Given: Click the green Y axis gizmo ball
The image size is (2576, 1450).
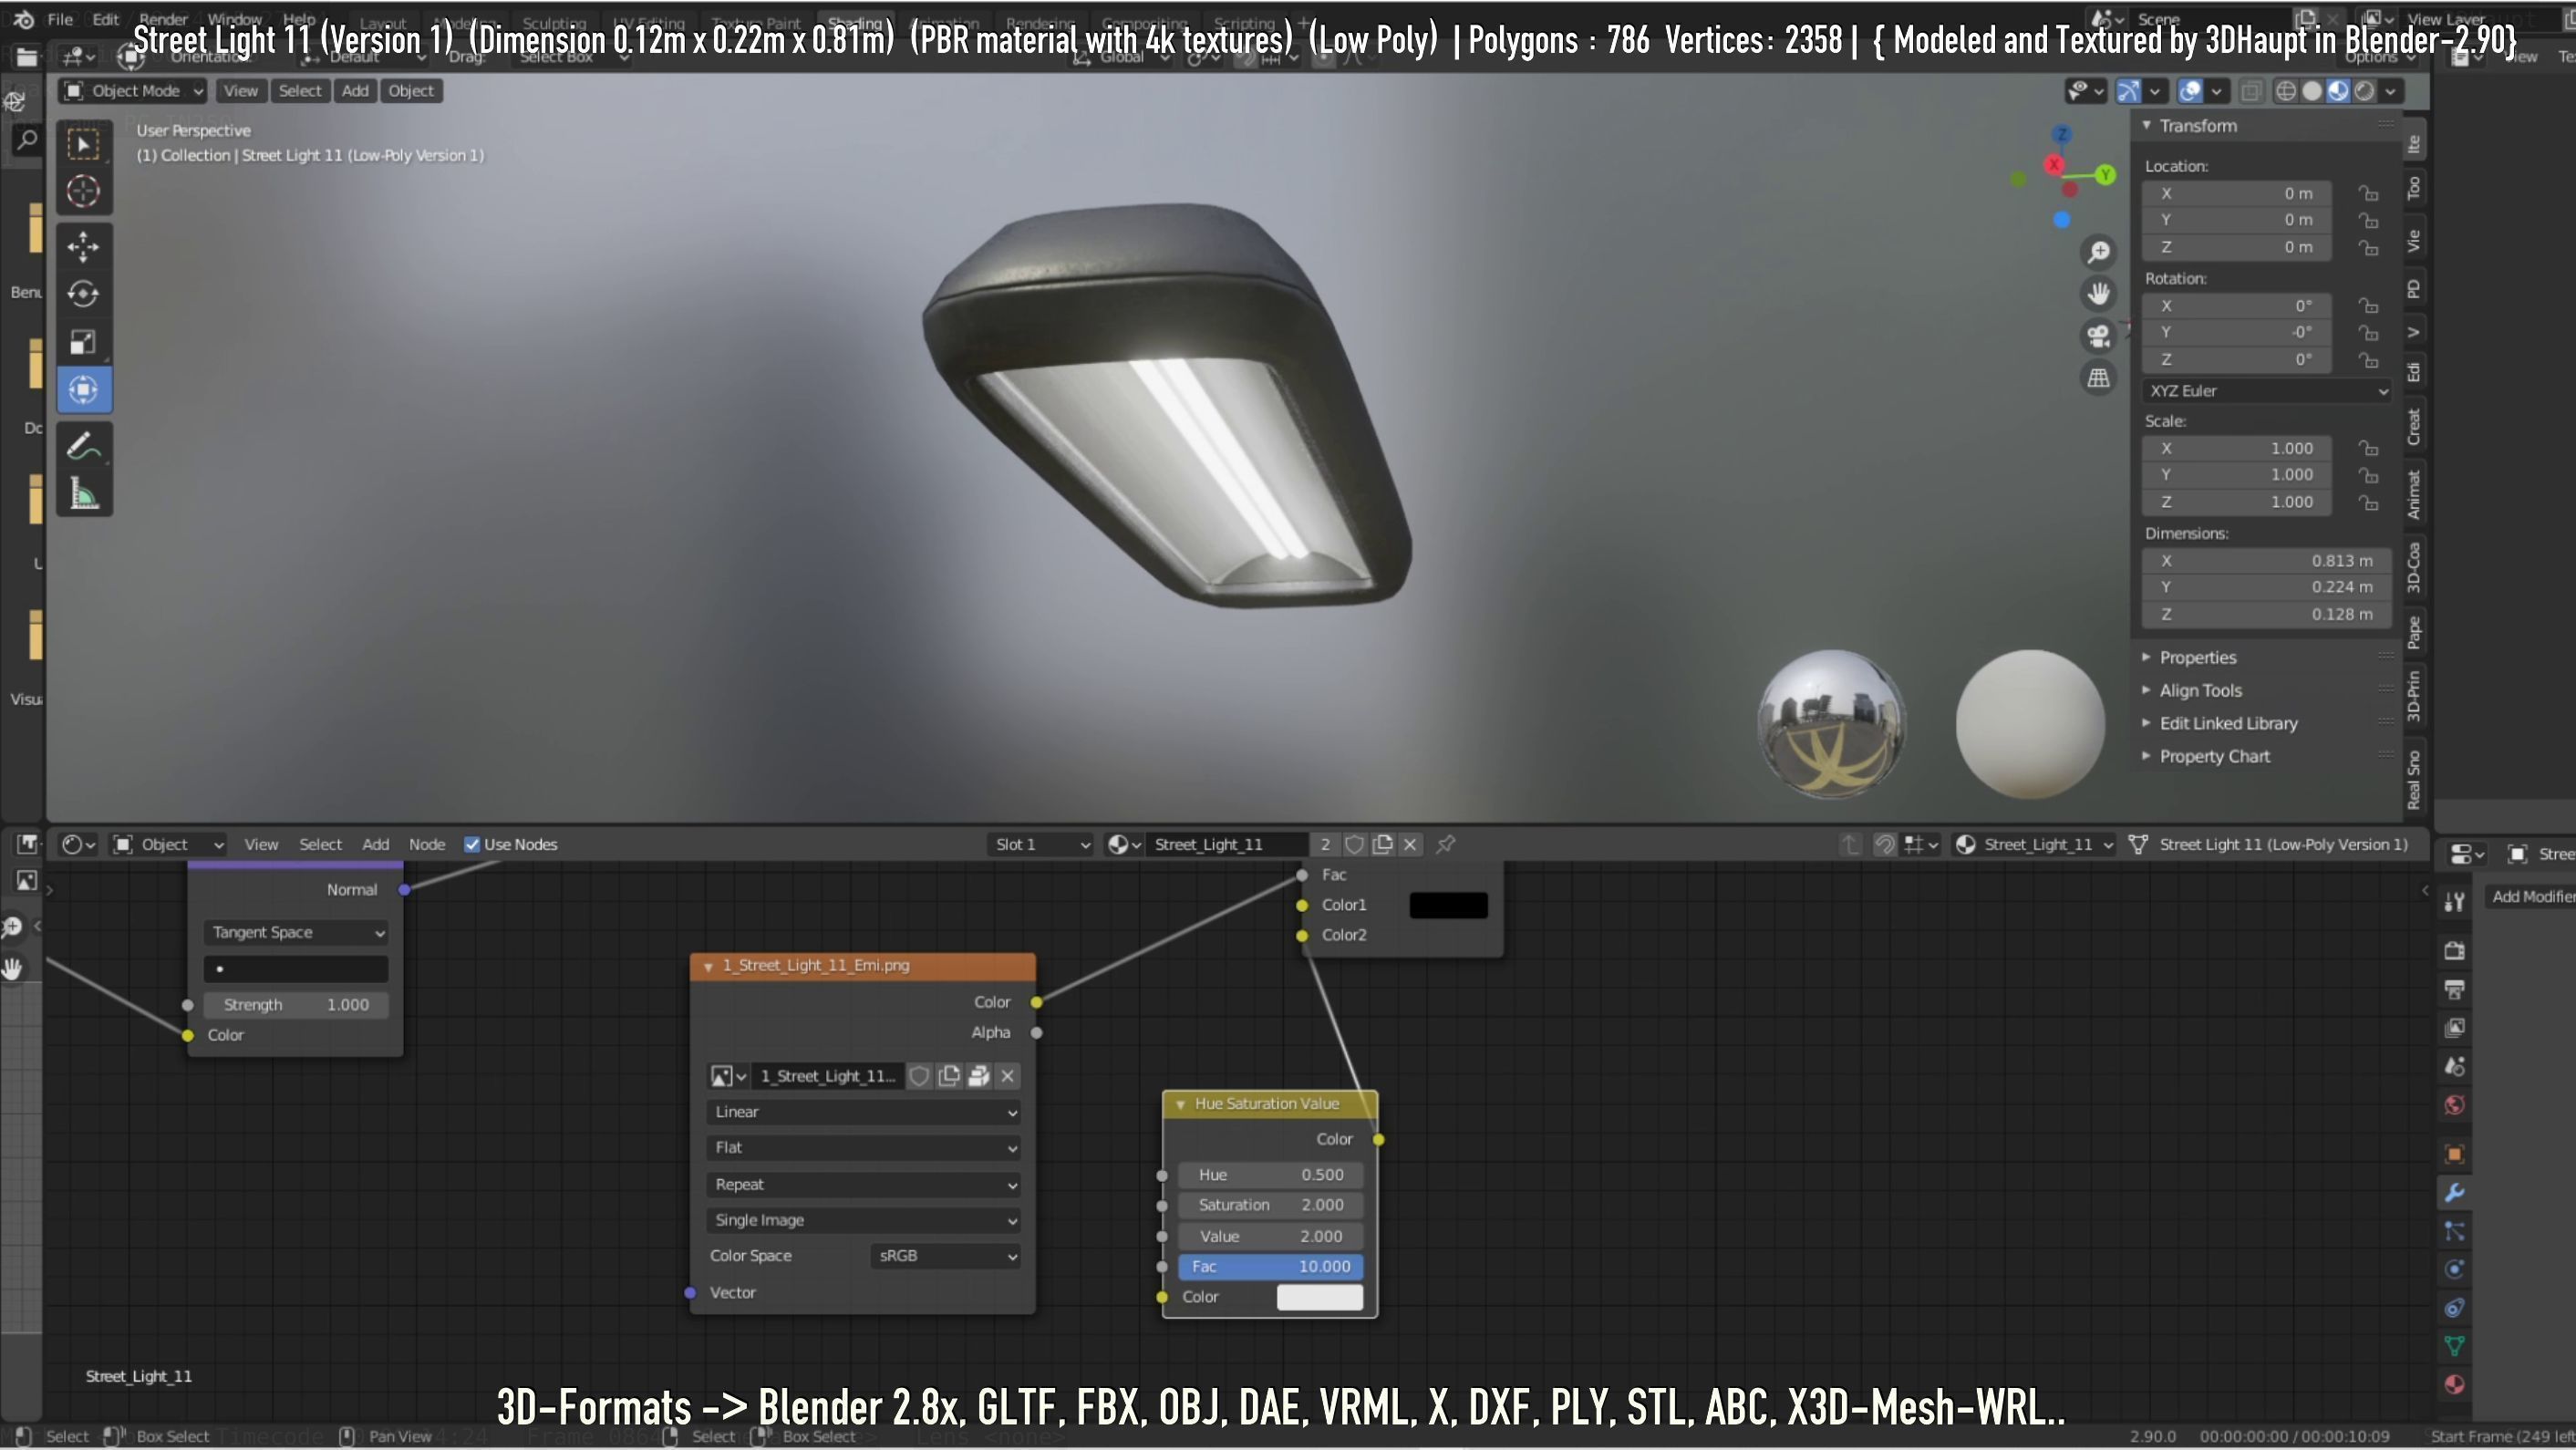Looking at the screenshot, I should point(2105,175).
